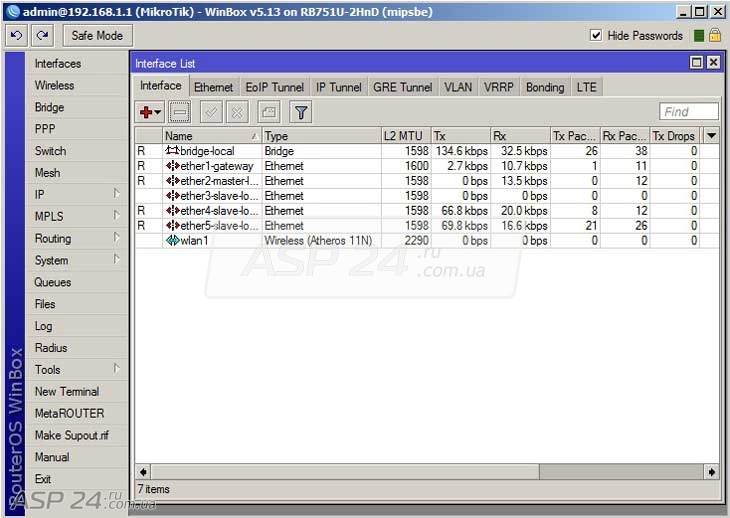Sort by the Tx column header
This screenshot has height=518, width=730.
pyautogui.click(x=460, y=136)
